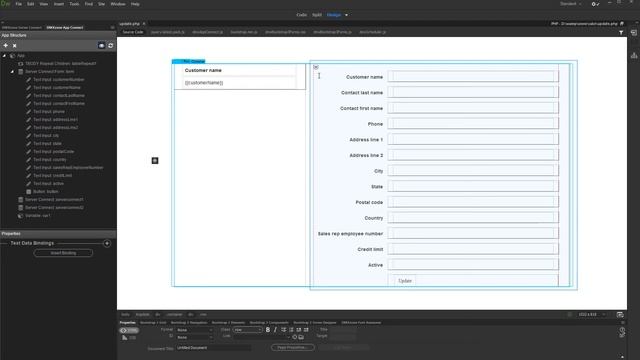
Task: Click the Phone input field
Action: (473, 124)
